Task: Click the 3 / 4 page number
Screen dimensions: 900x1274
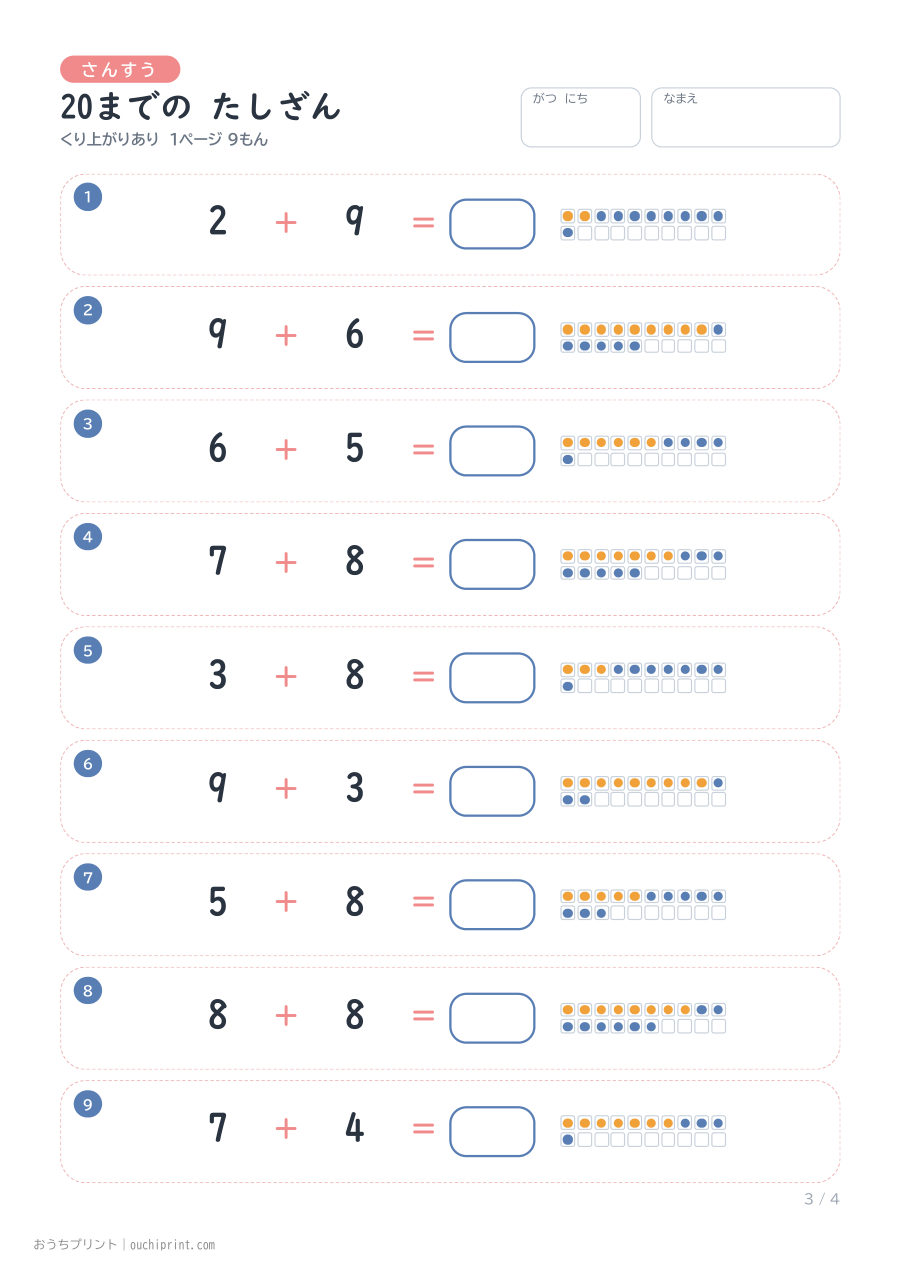Action: 822,1199
